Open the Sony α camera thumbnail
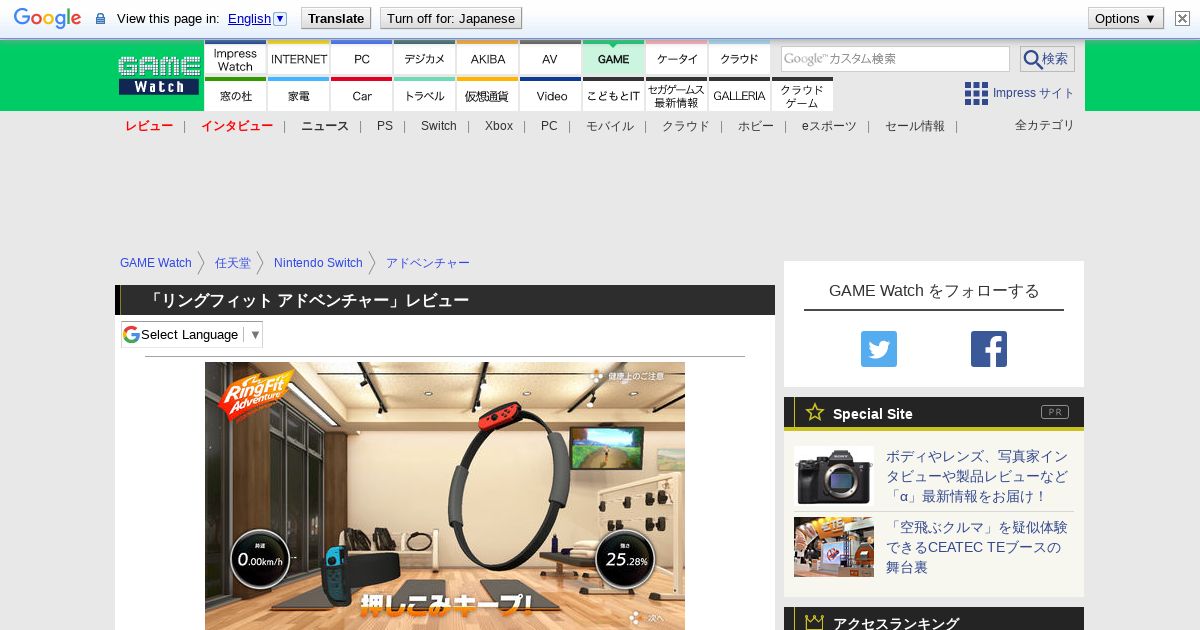 pos(834,476)
